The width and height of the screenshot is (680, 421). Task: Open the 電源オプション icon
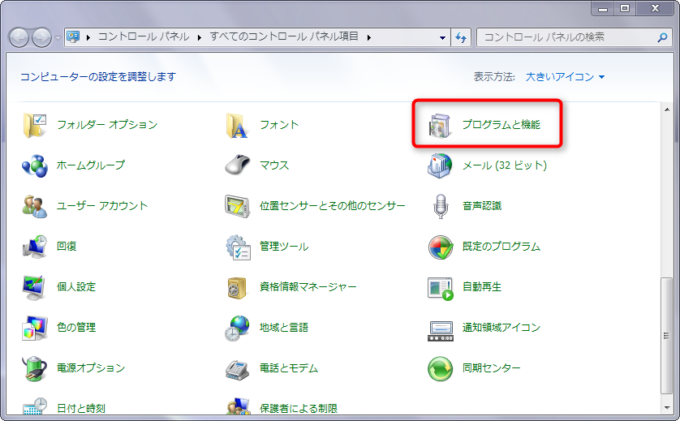click(x=35, y=368)
